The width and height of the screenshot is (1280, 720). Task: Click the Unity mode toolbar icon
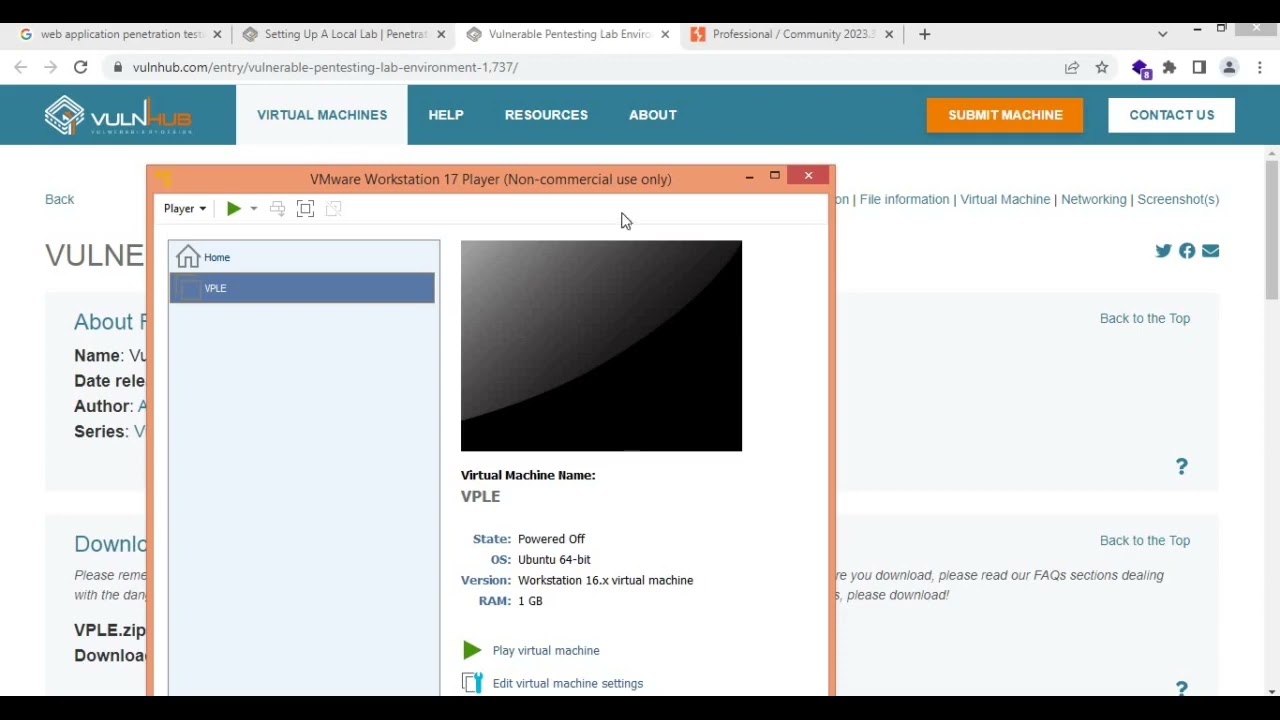coord(333,208)
